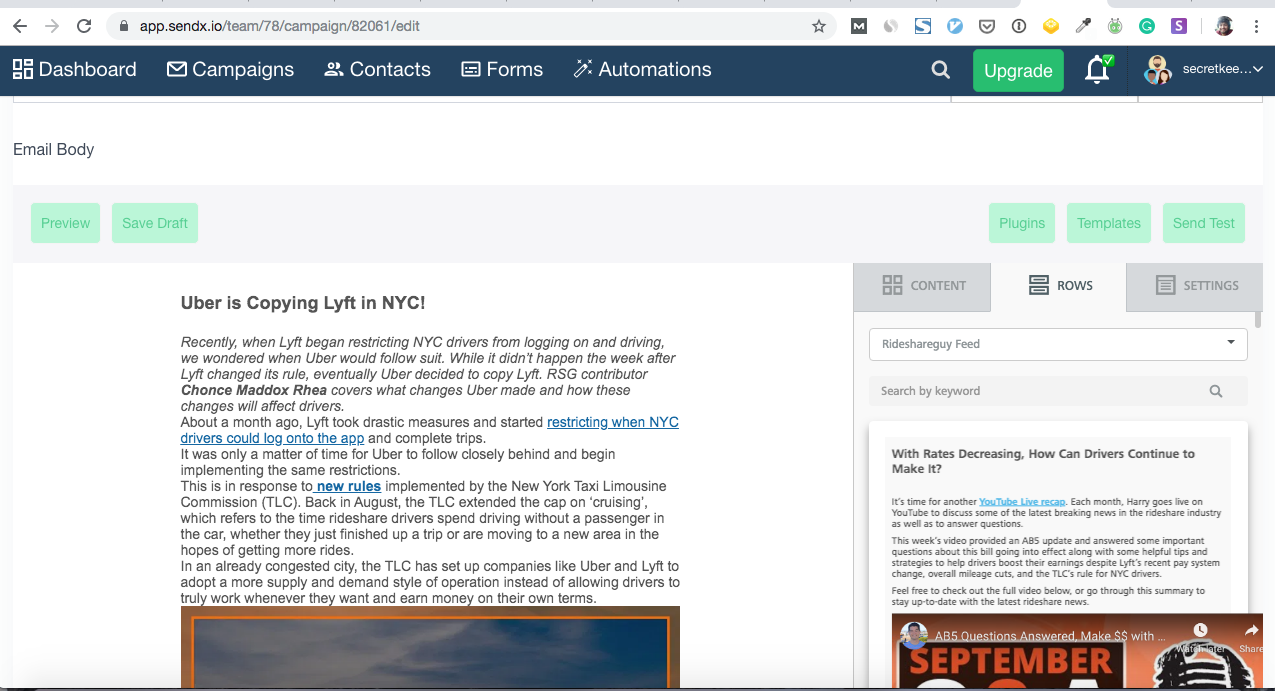Click the green robot extension icon
This screenshot has height=691, width=1275.
point(1115,26)
